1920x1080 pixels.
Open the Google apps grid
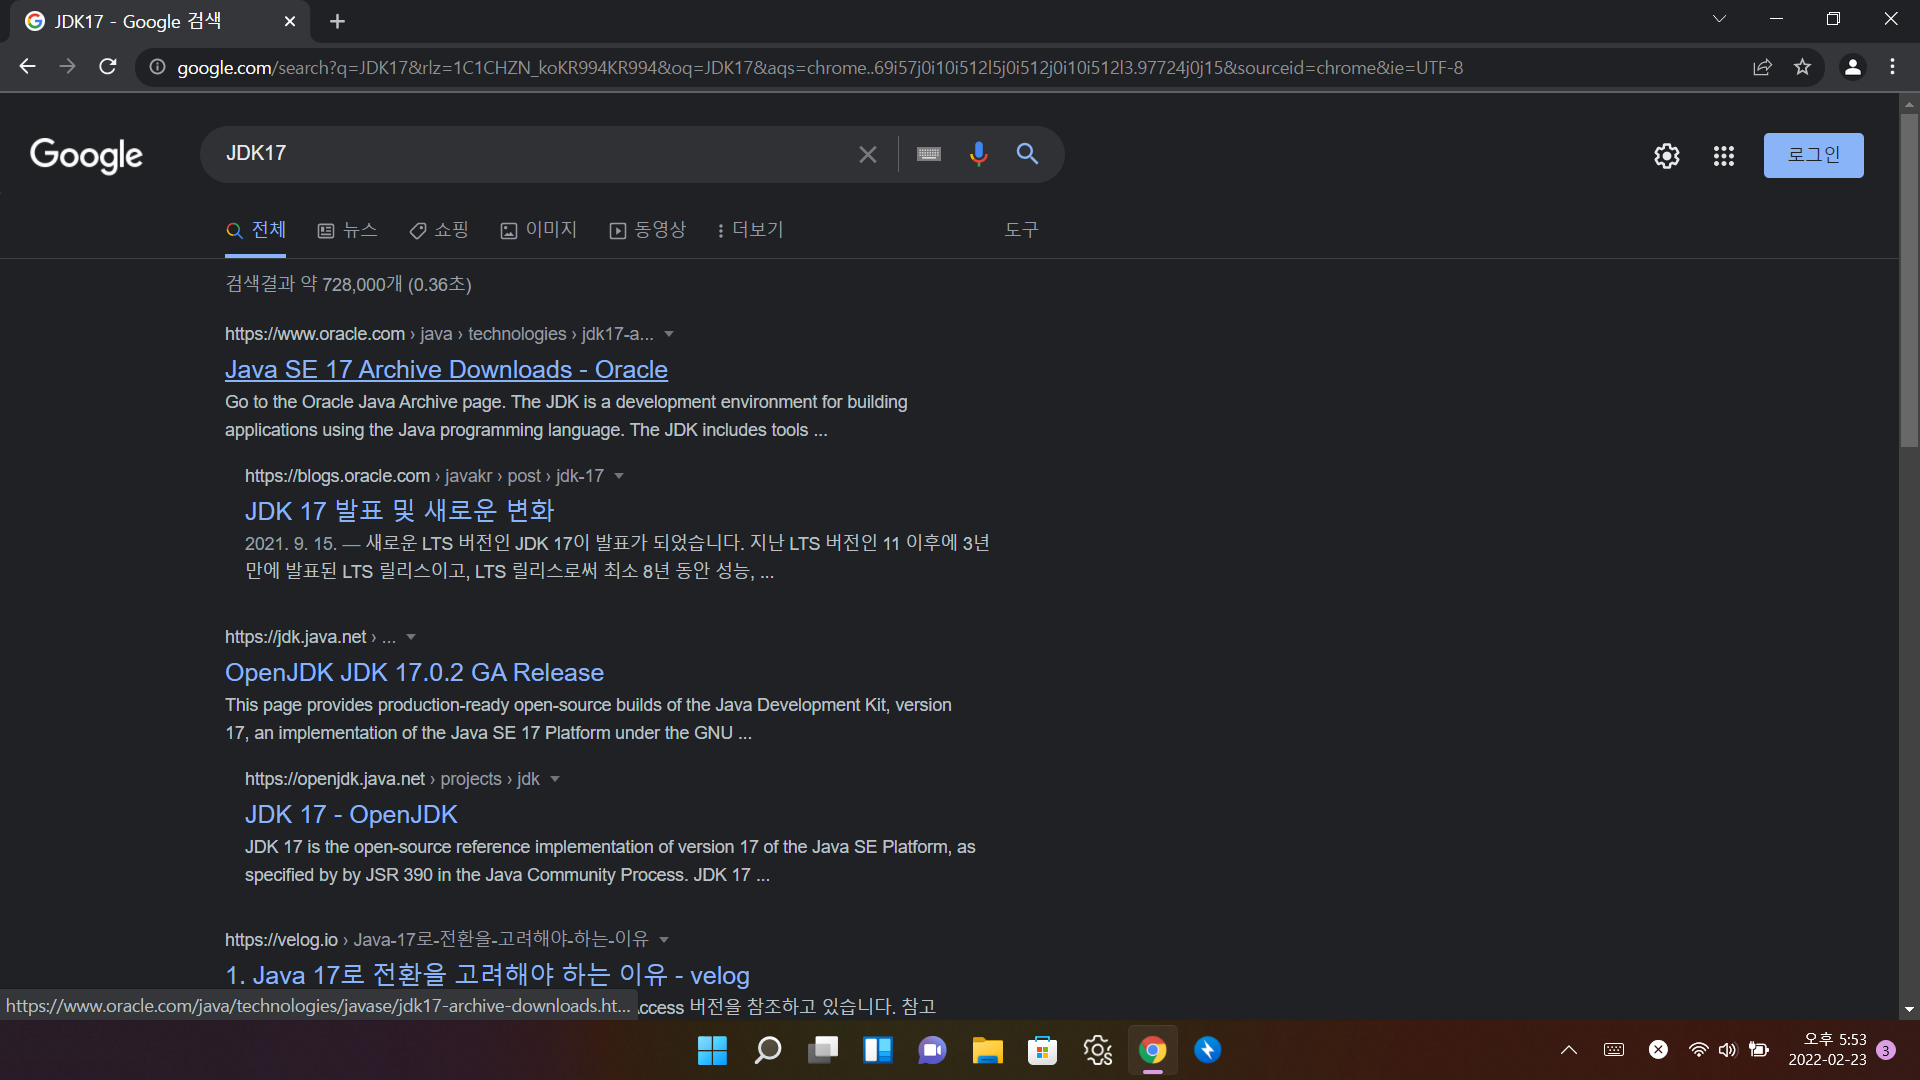(x=1723, y=156)
